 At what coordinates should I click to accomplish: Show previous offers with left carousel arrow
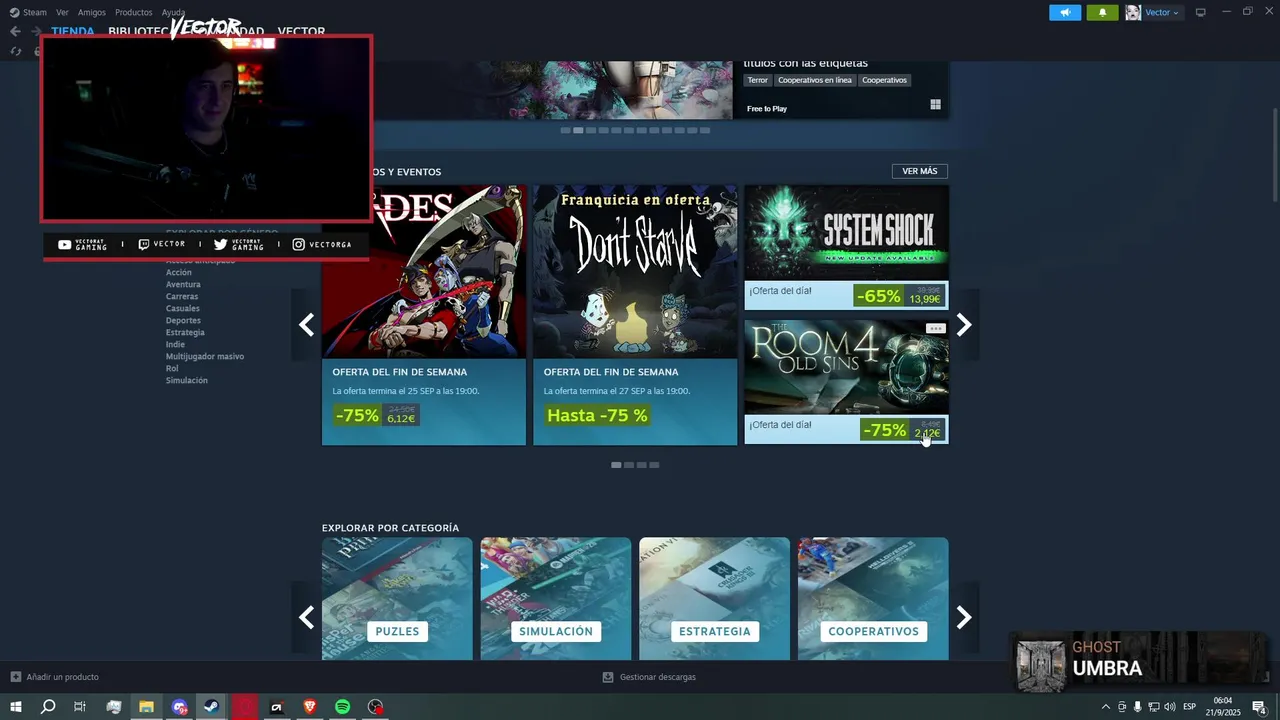coord(306,325)
